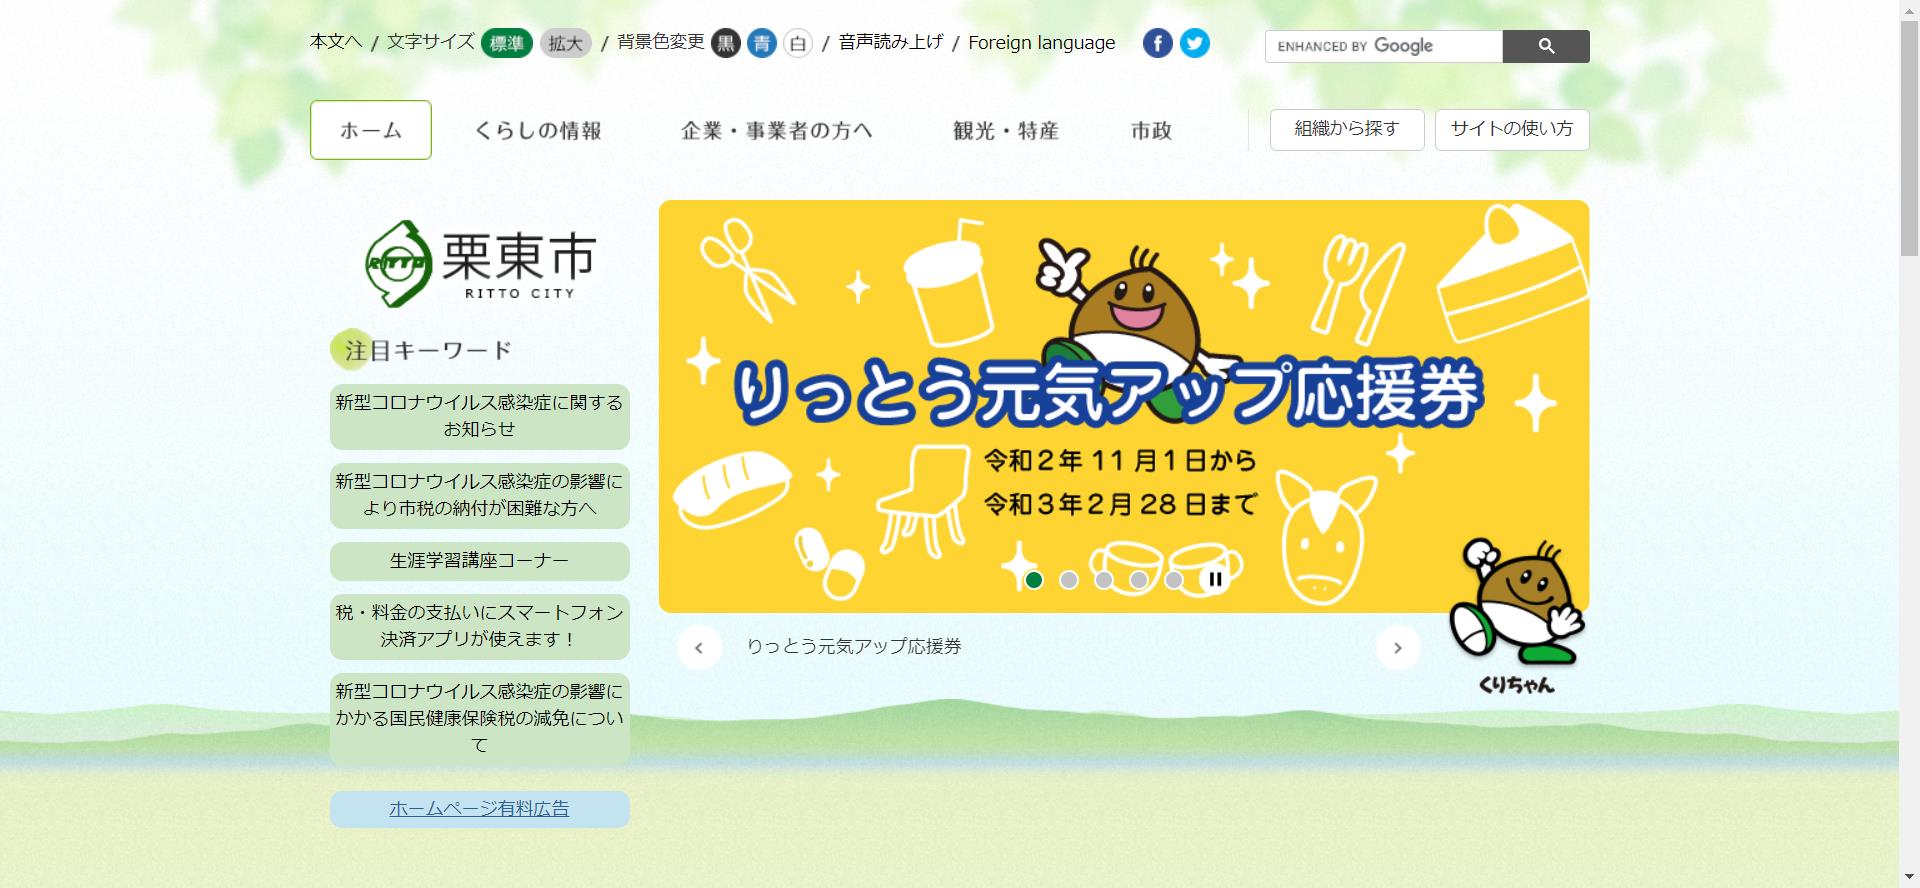The image size is (1920, 888).
Task: Open 生涯学習講座コーナー keyword
Action: (480, 561)
